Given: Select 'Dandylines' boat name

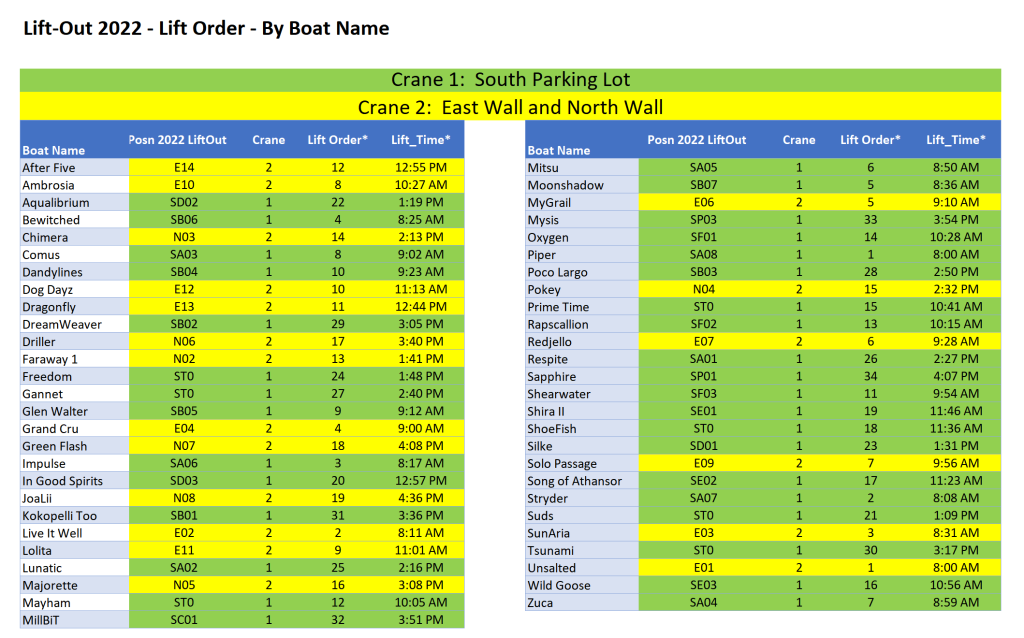Looking at the screenshot, I should [x=52, y=272].
